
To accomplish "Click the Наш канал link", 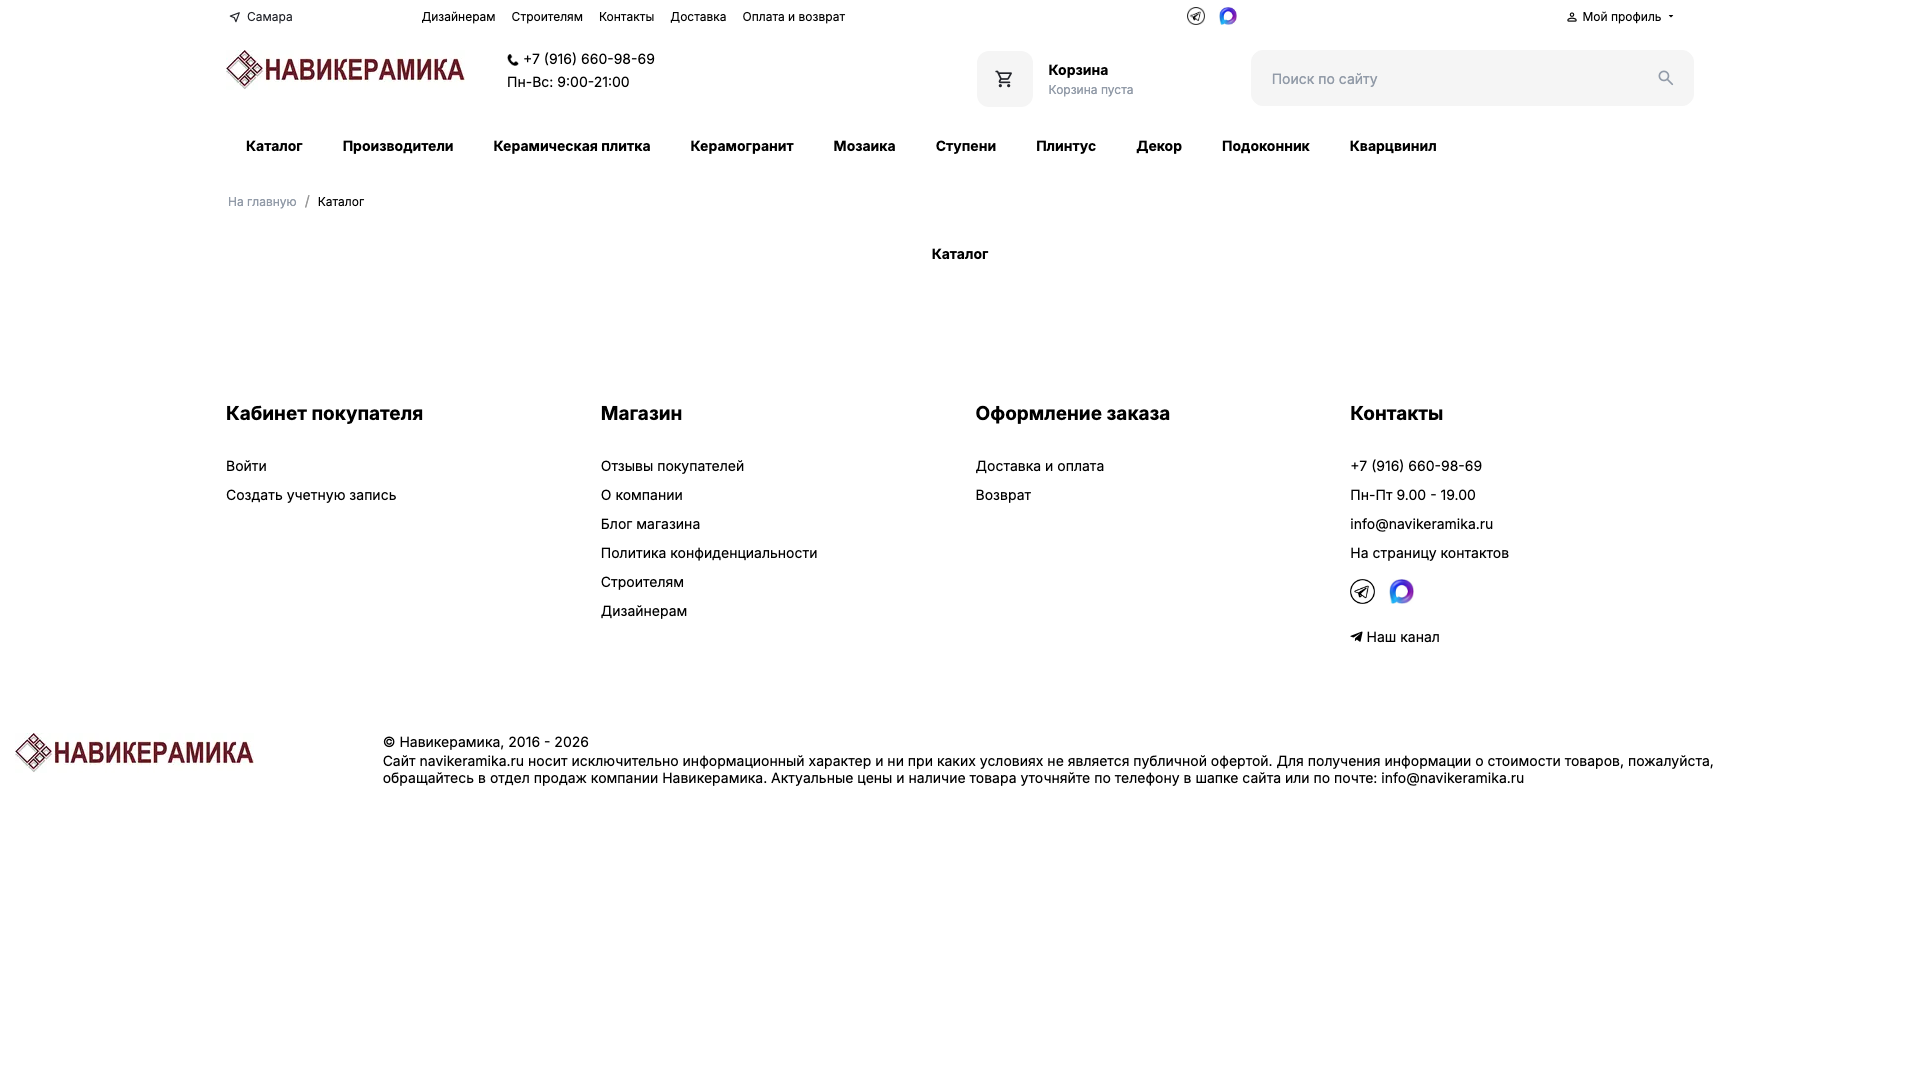I will coord(1395,637).
